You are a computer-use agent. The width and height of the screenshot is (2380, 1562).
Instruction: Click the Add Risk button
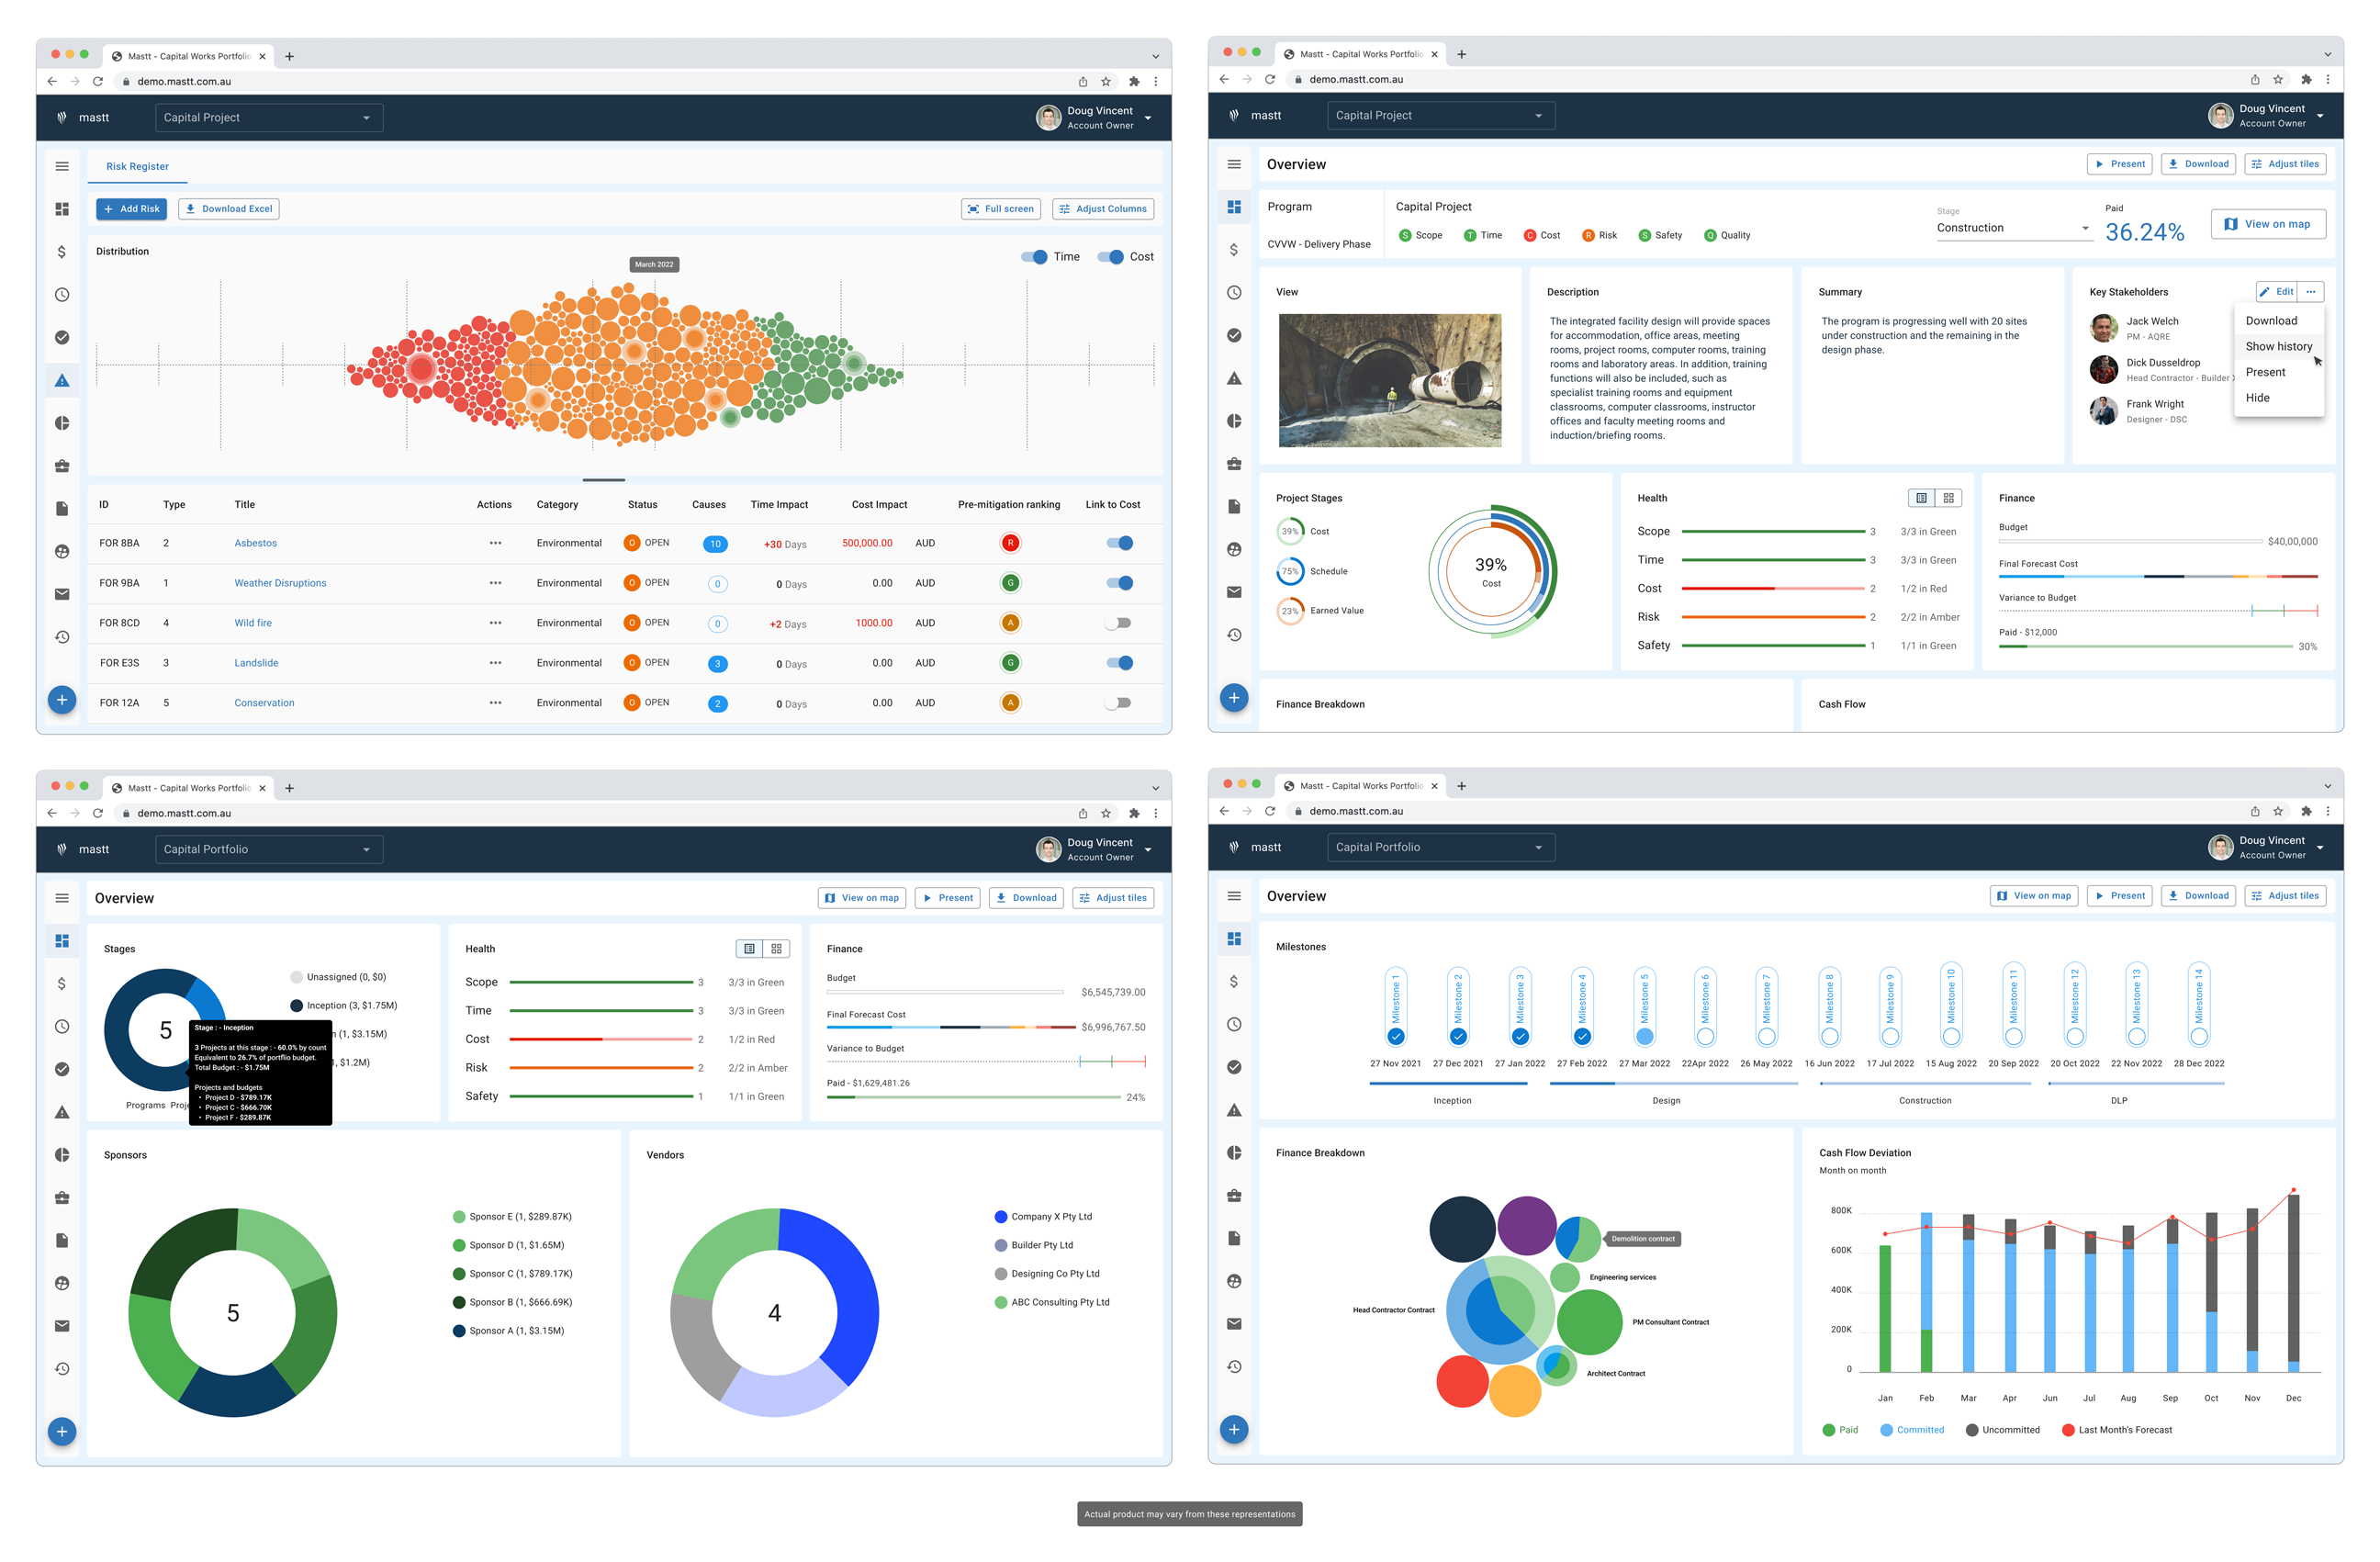point(131,208)
